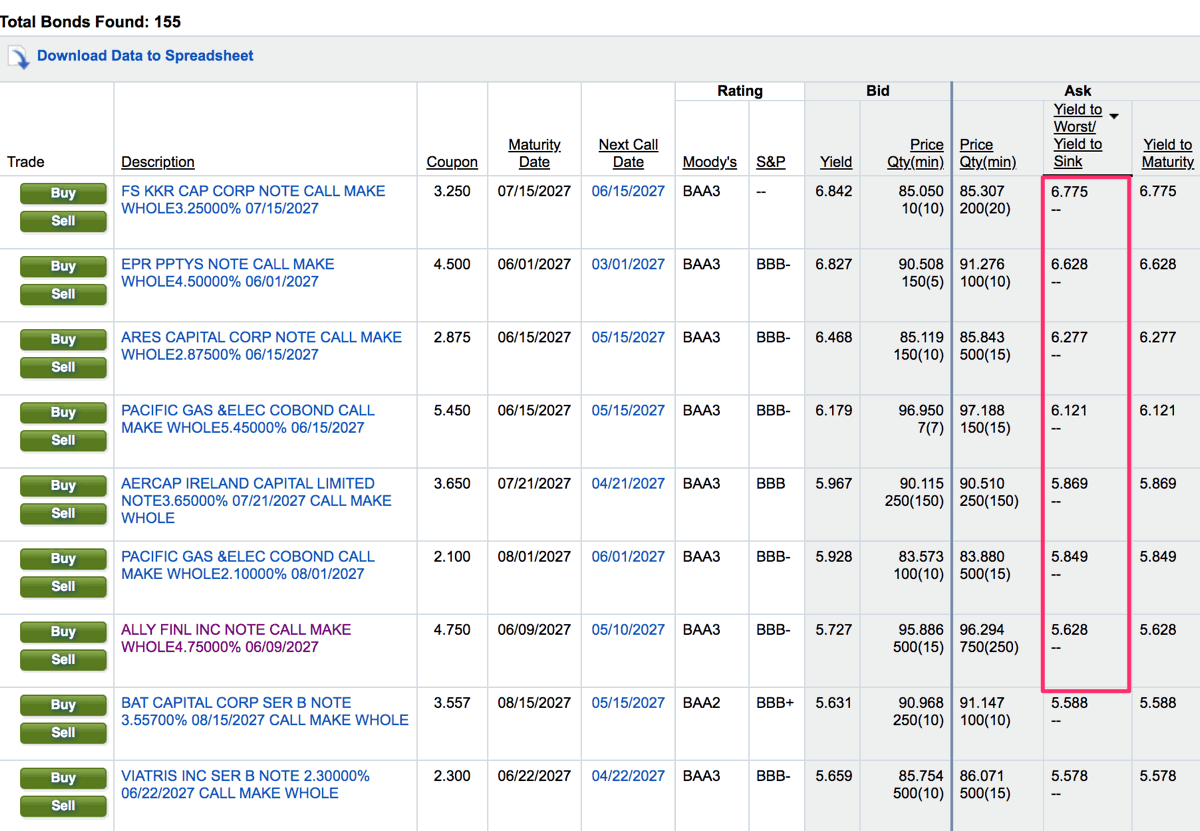This screenshot has width=1200, height=831.
Task: Click call date 06/15/2027 for FS KKR
Action: (x=628, y=191)
